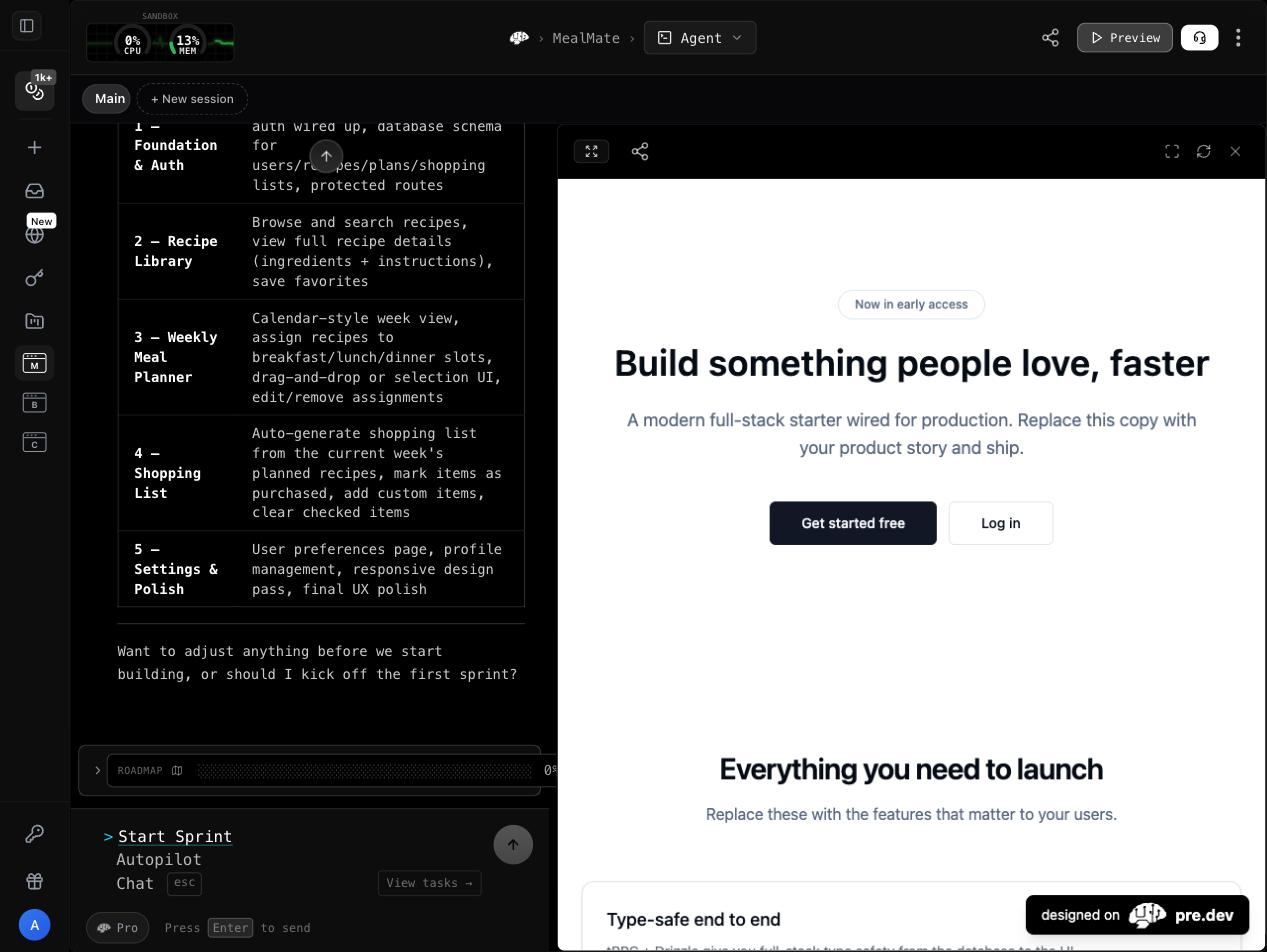This screenshot has width=1267, height=952.
Task: Click 'Build something people love, faster' heading
Action: 911,364
